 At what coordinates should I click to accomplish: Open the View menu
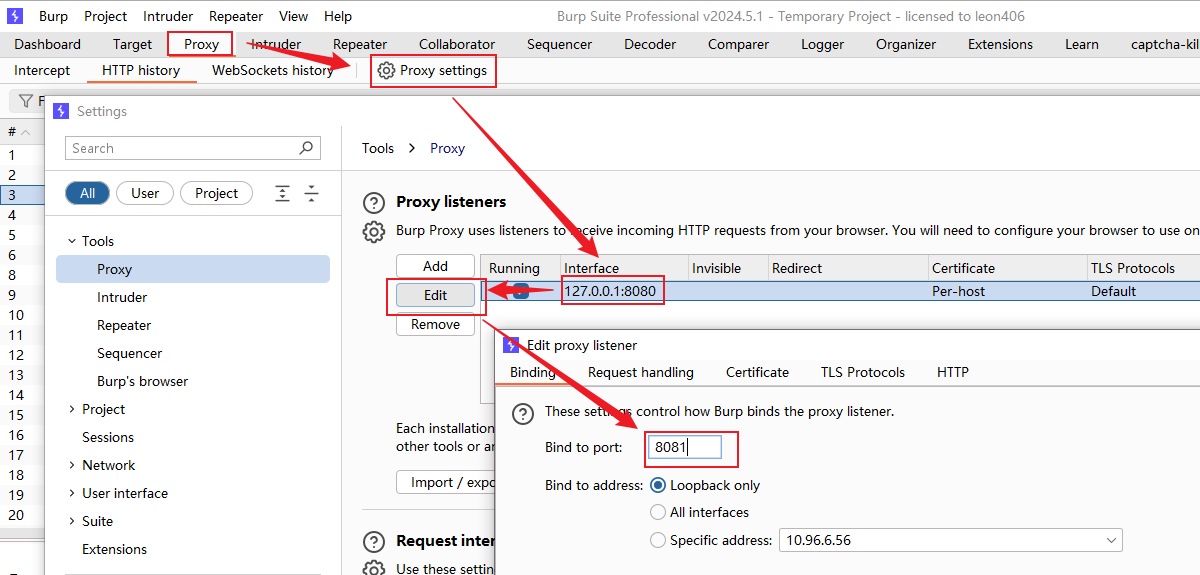click(x=294, y=16)
